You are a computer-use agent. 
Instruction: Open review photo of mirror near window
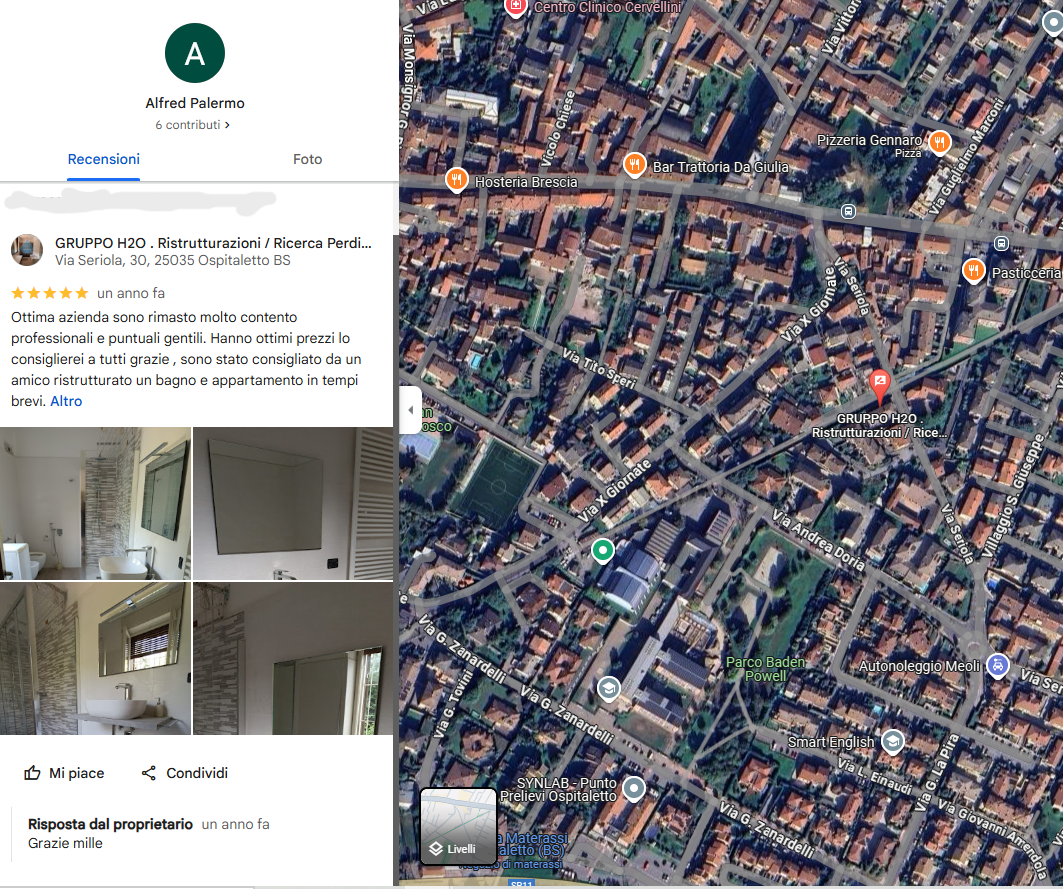[293, 658]
